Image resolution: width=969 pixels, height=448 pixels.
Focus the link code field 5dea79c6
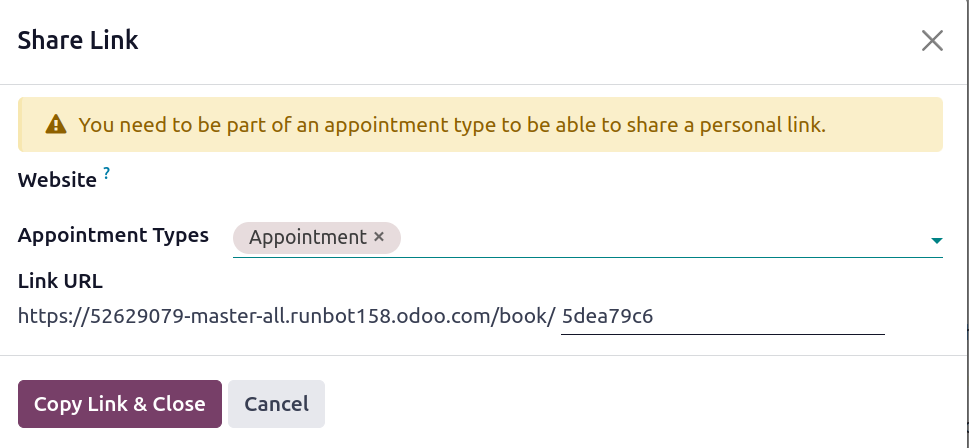click(x=720, y=317)
